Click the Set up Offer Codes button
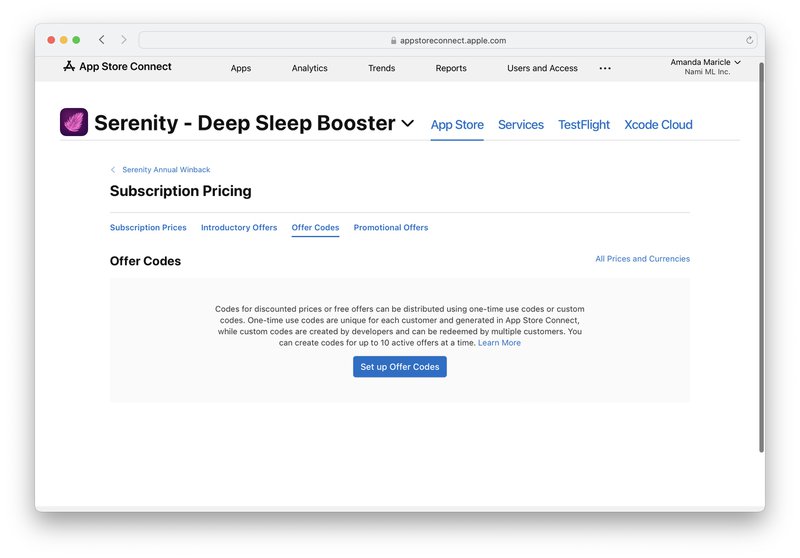The width and height of the screenshot is (800, 558). pos(400,367)
